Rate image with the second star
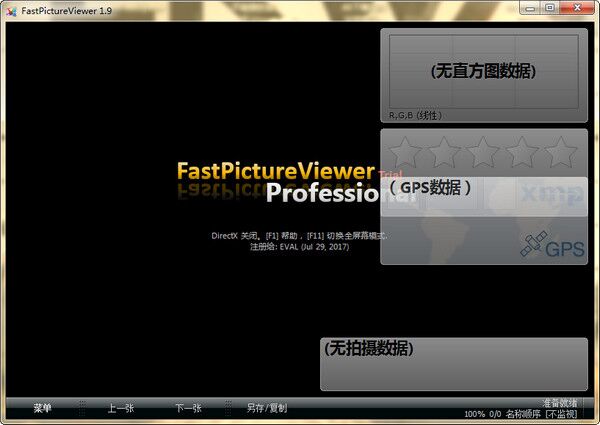Image resolution: width=600 pixels, height=425 pixels. (x=444, y=153)
